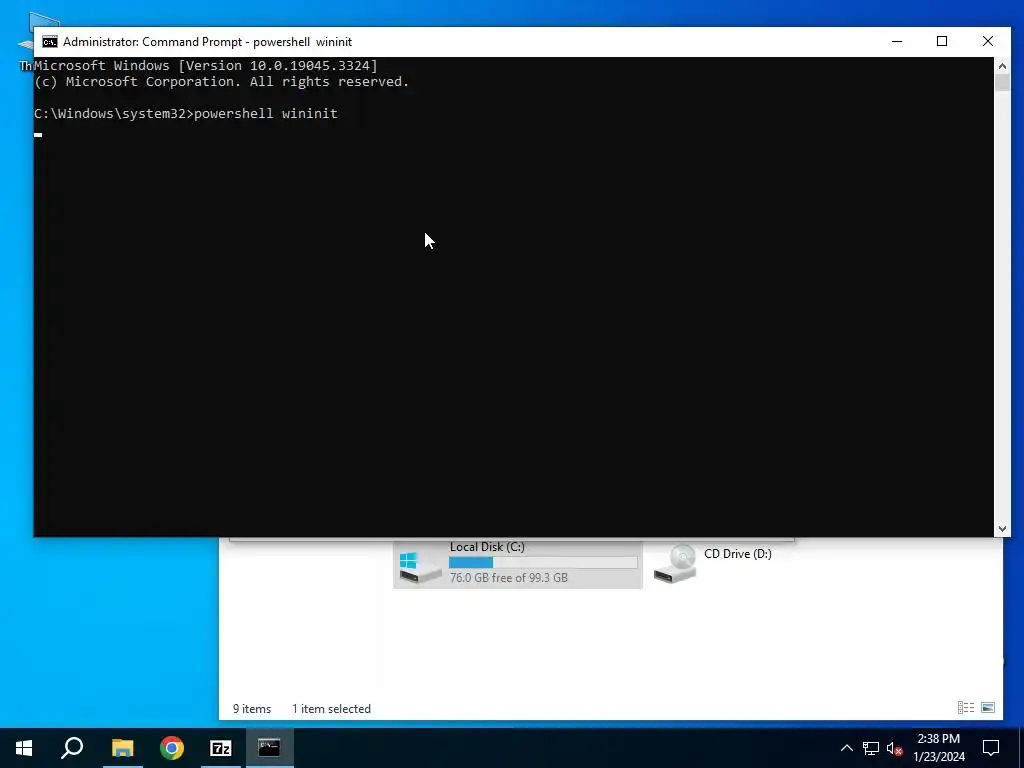The height and width of the screenshot is (768, 1024).
Task: Launch Google Chrome from the taskbar
Action: tap(172, 748)
